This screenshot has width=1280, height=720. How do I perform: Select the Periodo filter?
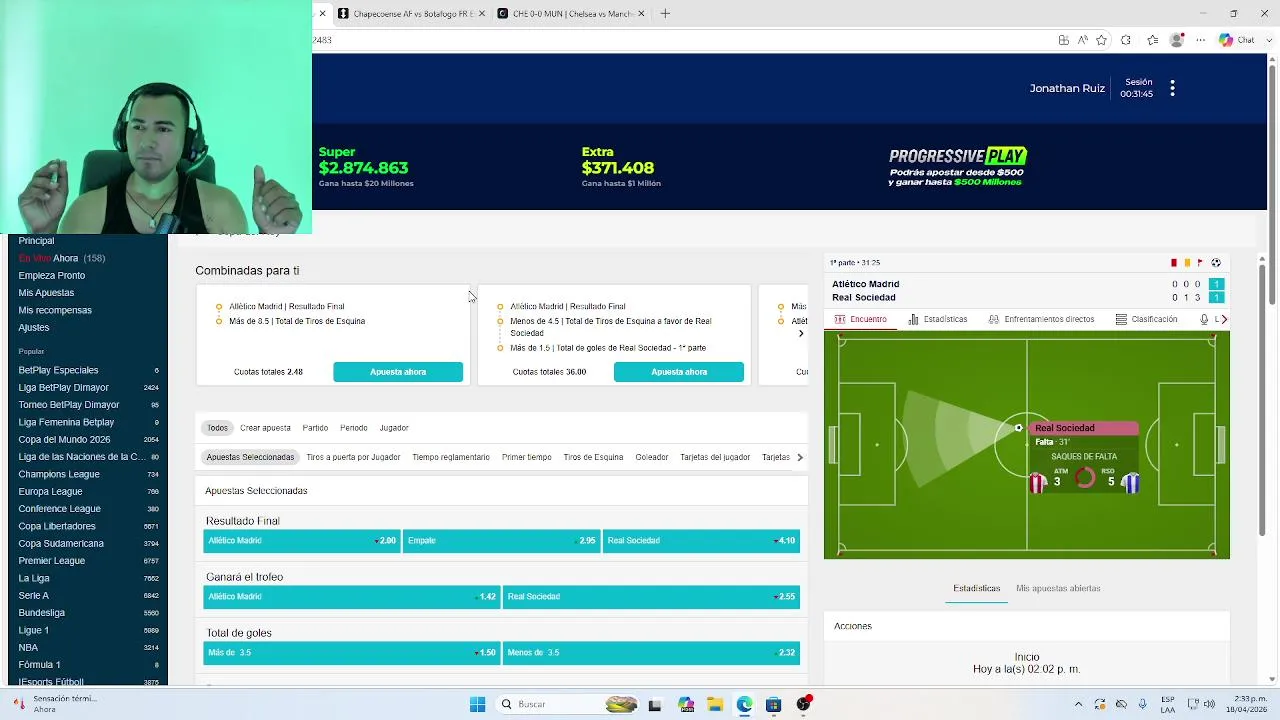tap(353, 428)
